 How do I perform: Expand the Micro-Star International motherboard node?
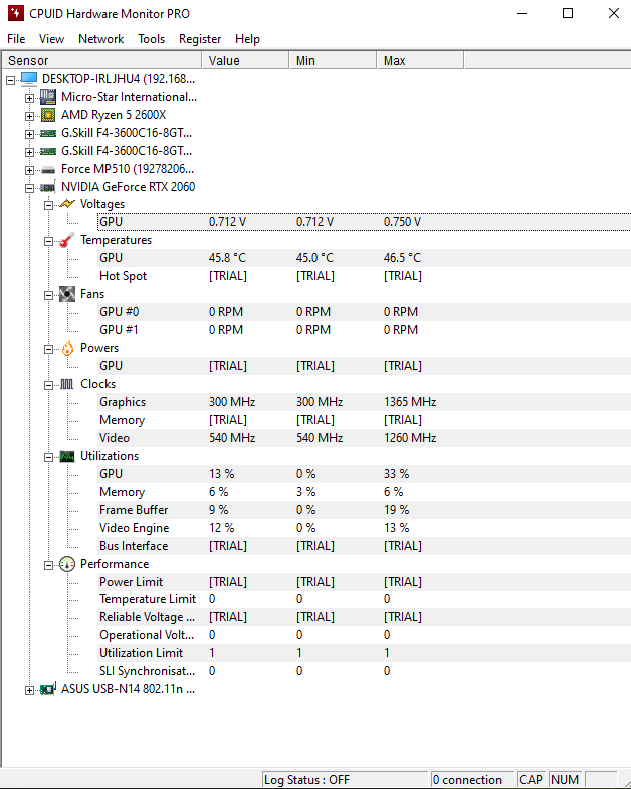[30, 97]
